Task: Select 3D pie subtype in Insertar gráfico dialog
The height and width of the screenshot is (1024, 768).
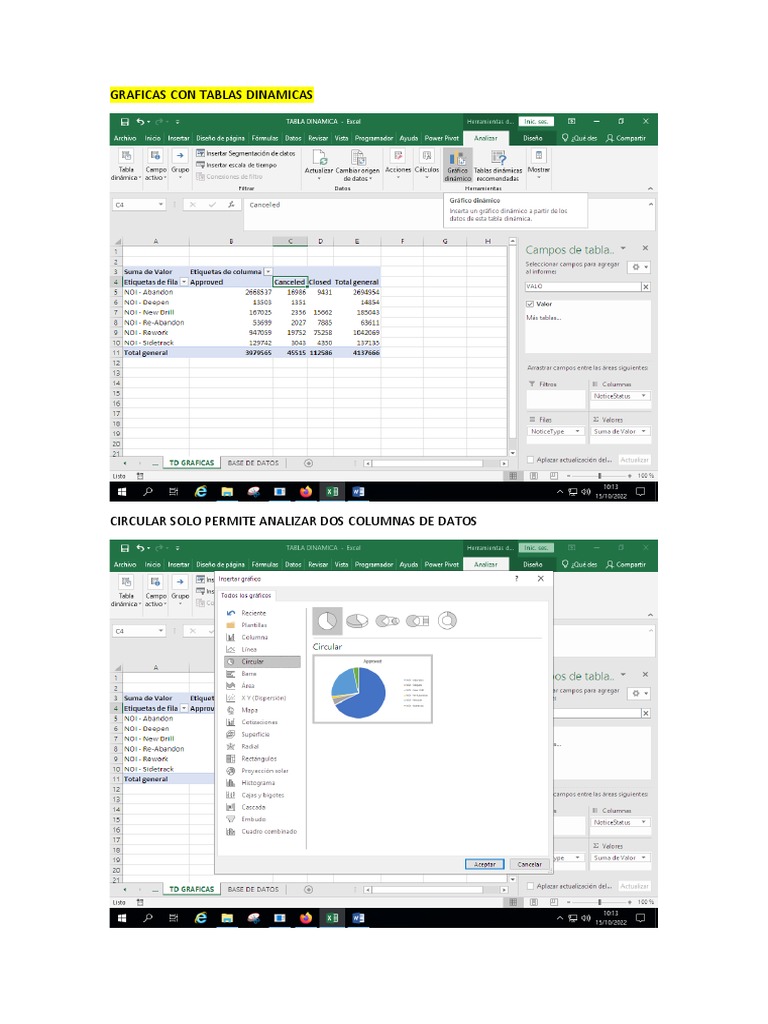Action: [357, 621]
